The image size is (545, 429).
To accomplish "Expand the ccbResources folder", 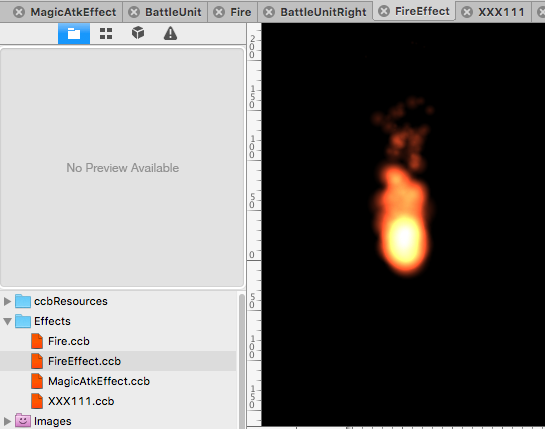I will point(7,301).
